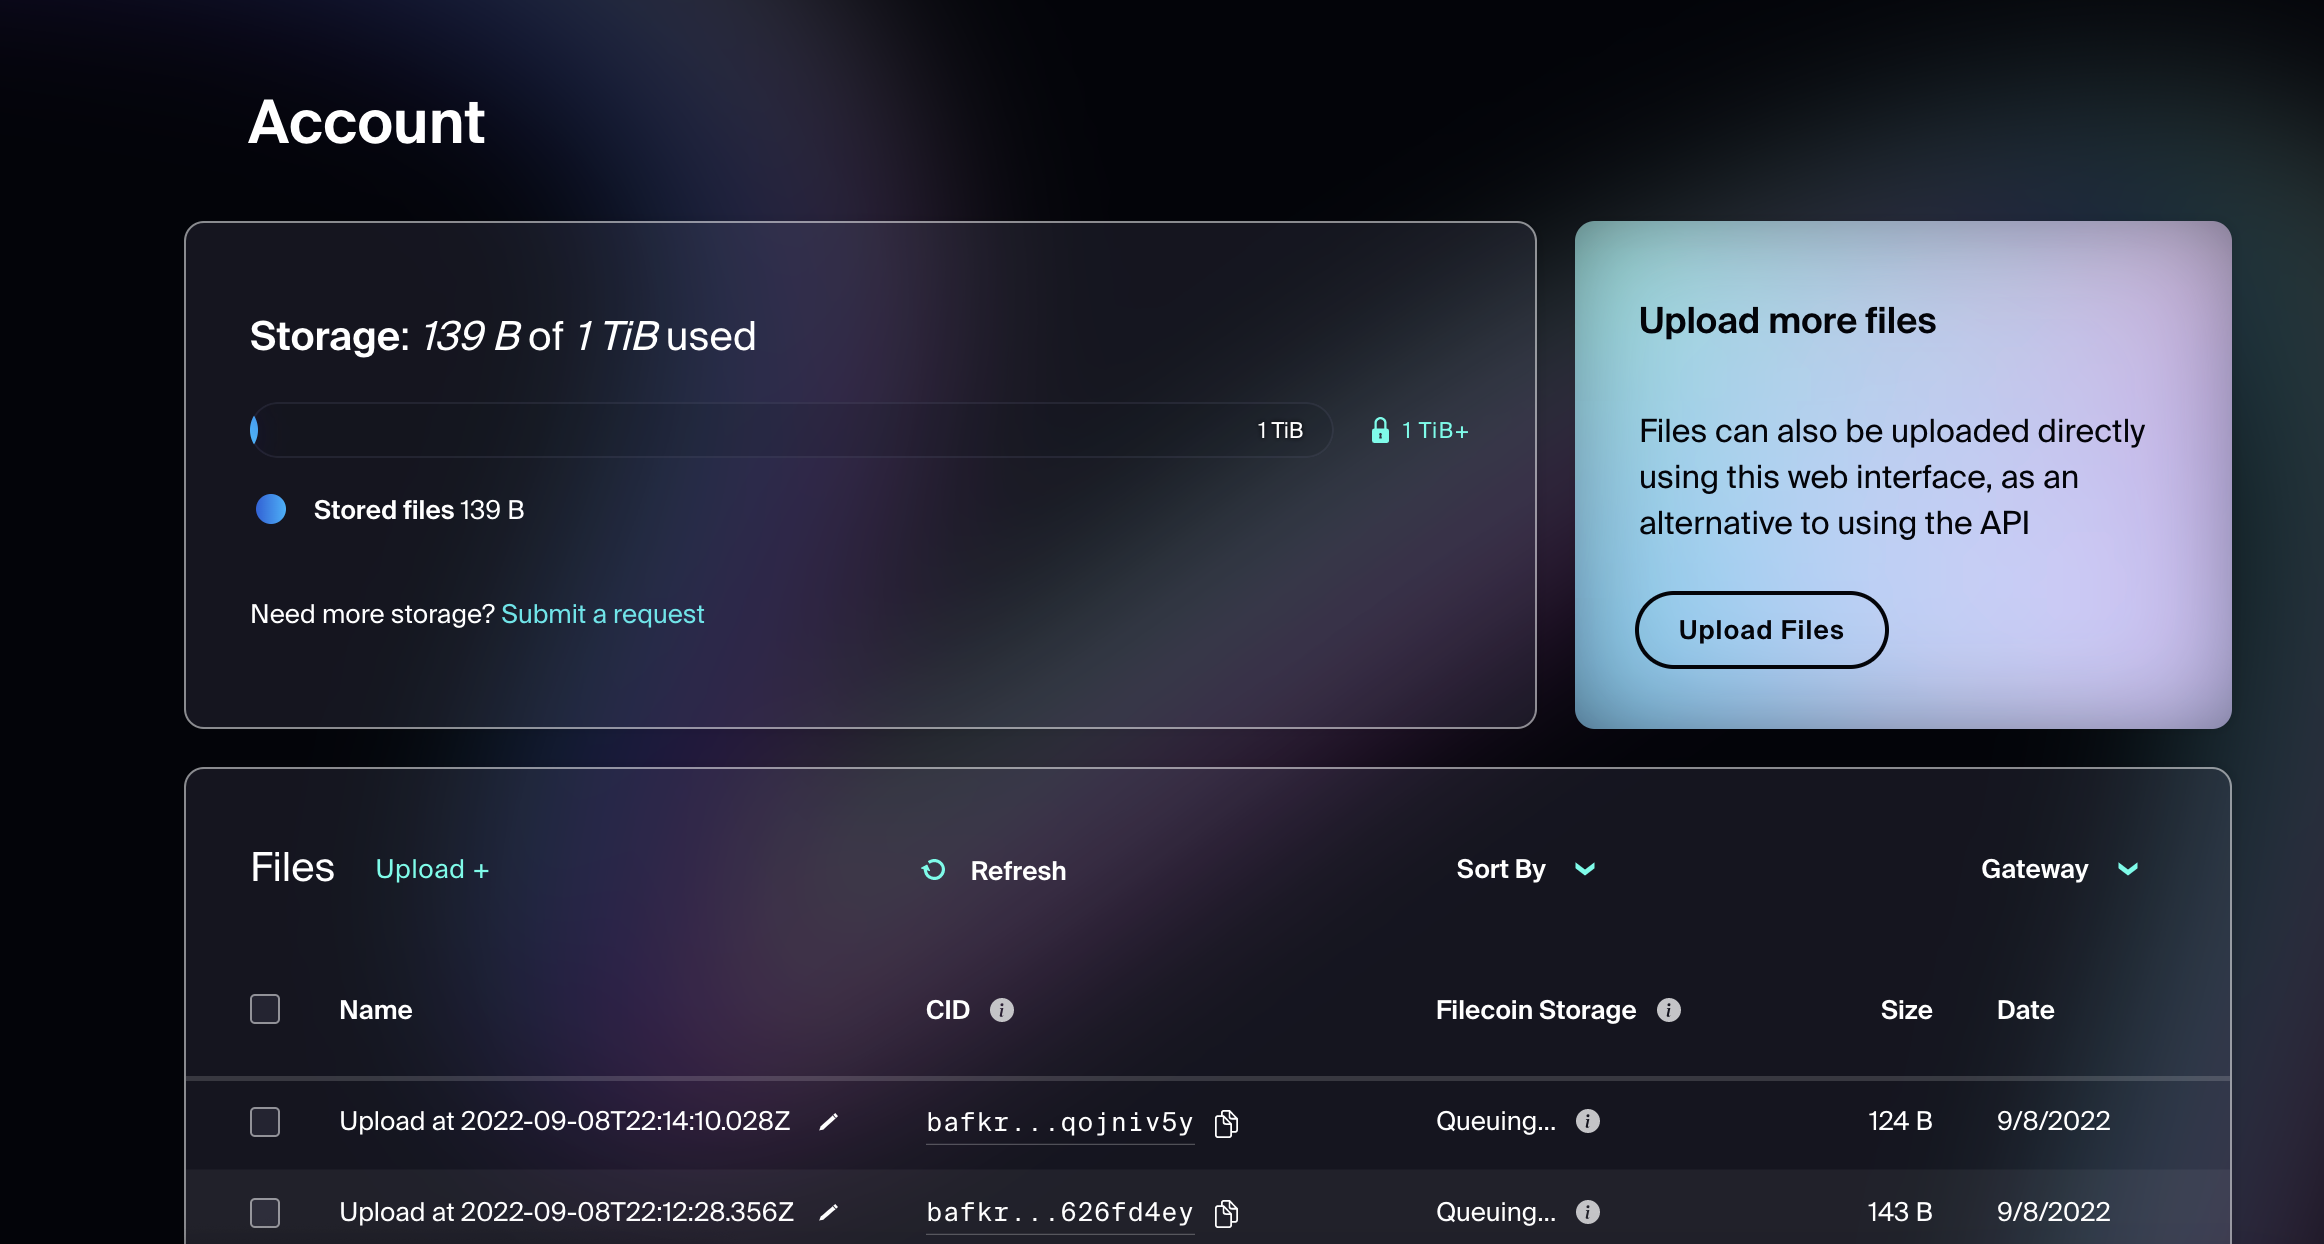Check the 22:14:10.028Z upload row checkbox
The height and width of the screenshot is (1244, 2324).
point(265,1121)
